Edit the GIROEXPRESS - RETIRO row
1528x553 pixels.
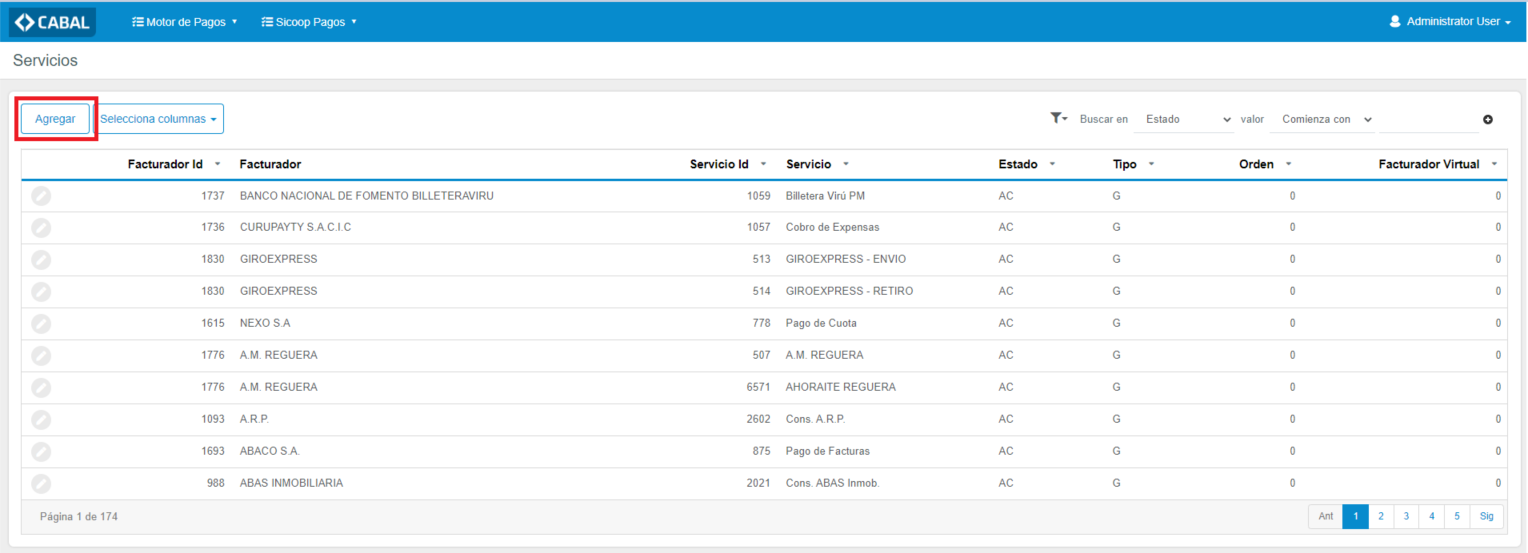41,292
